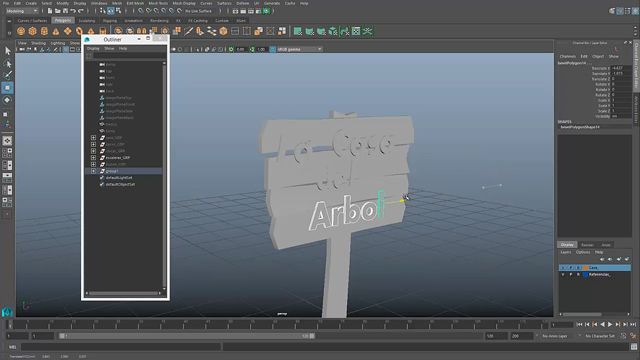
Task: Open the Mesh Tools menu
Action: [x=158, y=3]
